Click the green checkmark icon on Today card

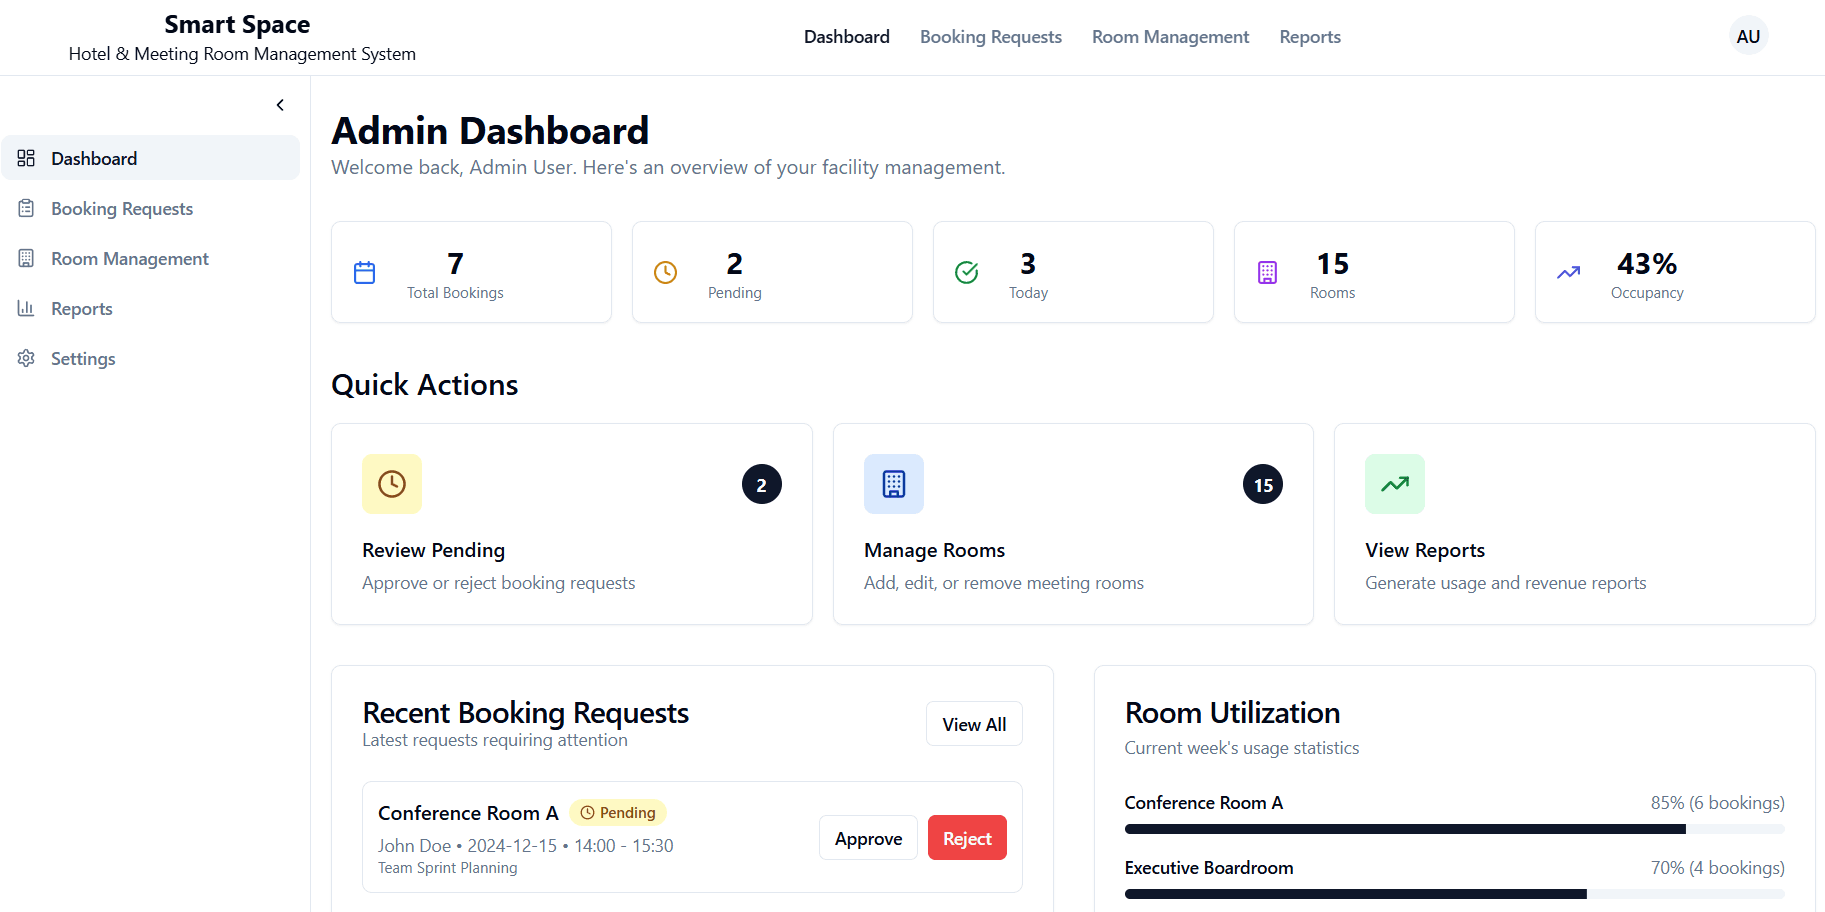(x=966, y=271)
